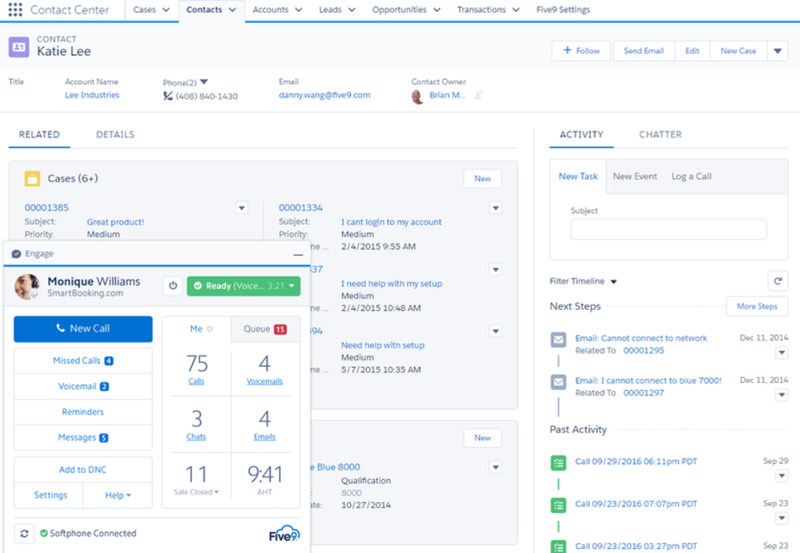The image size is (800, 553).
Task: Click the Edit button
Action: pos(692,51)
